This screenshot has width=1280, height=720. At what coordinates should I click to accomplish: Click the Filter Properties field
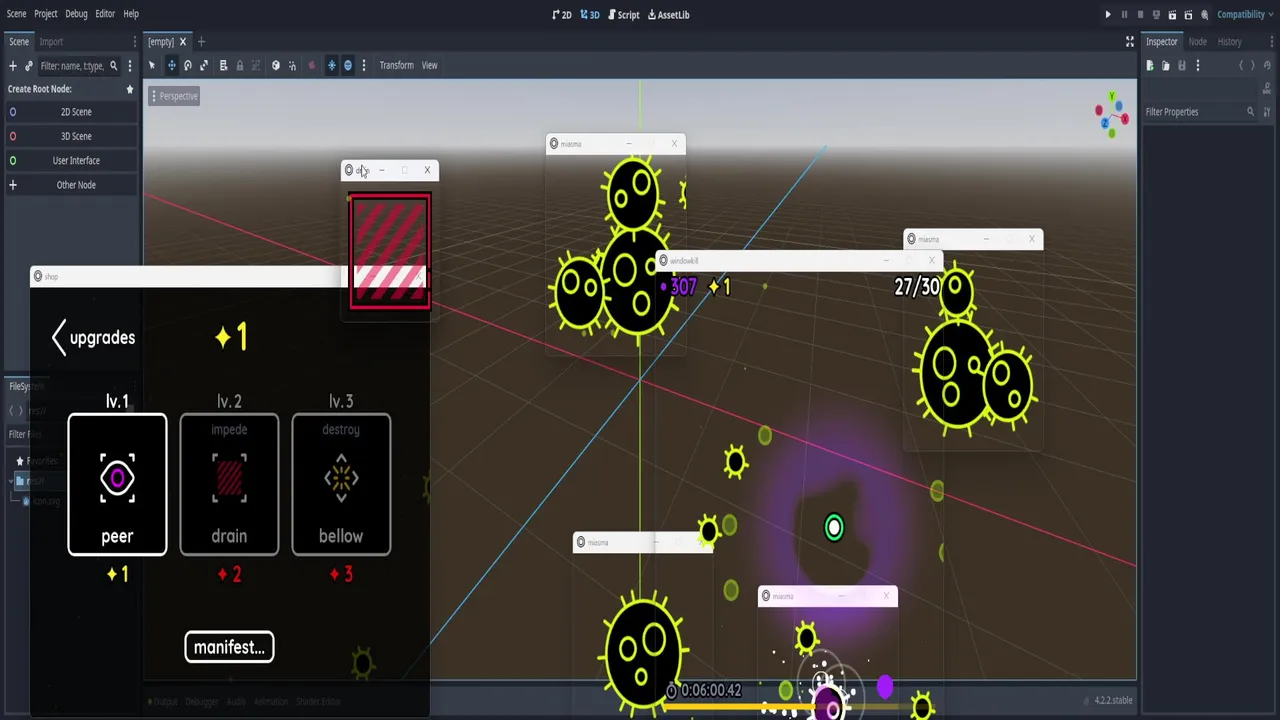tap(1200, 112)
